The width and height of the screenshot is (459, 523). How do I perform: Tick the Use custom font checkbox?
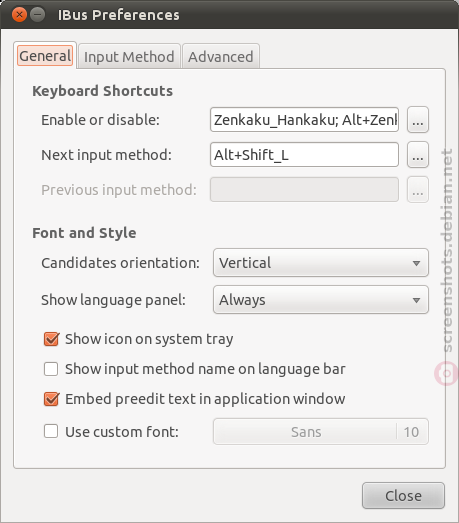click(51, 431)
